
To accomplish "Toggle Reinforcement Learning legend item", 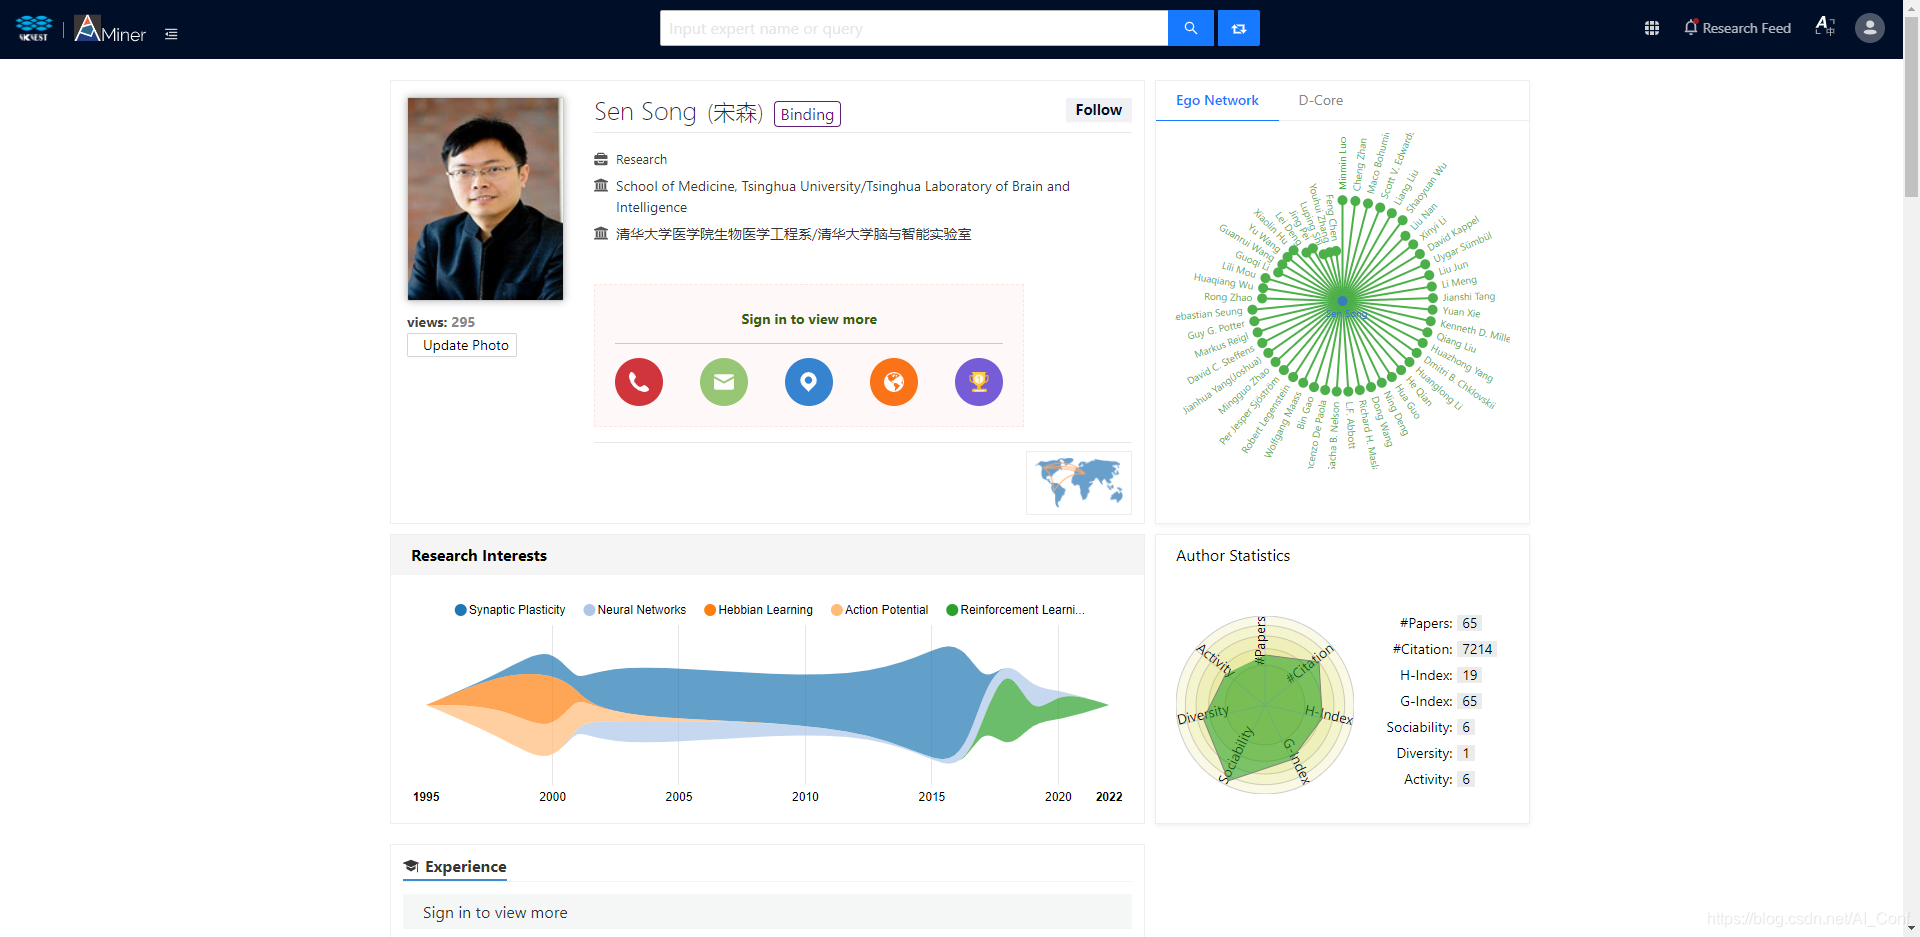I will tap(1015, 610).
